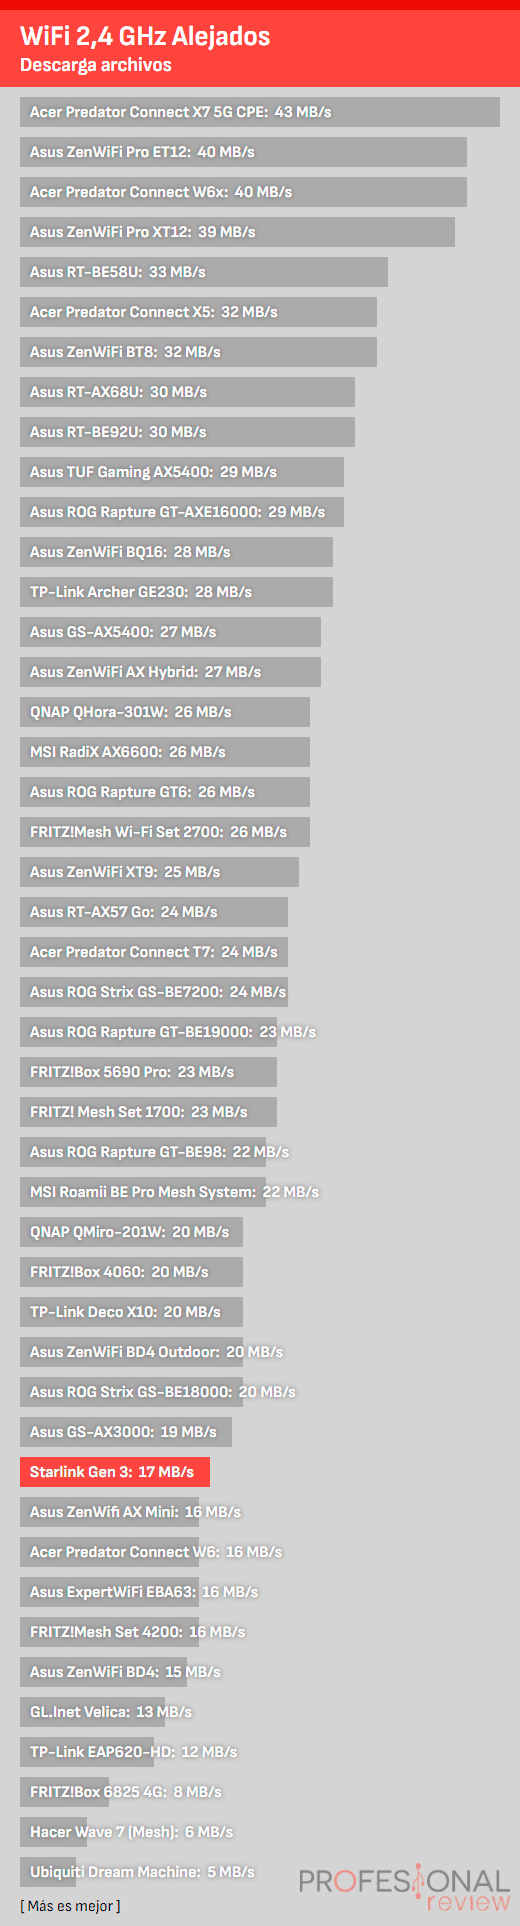Viewport: 520px width, 1926px height.
Task: Click the WiFi 2,4 GHz Alejados title
Action: coord(145,37)
